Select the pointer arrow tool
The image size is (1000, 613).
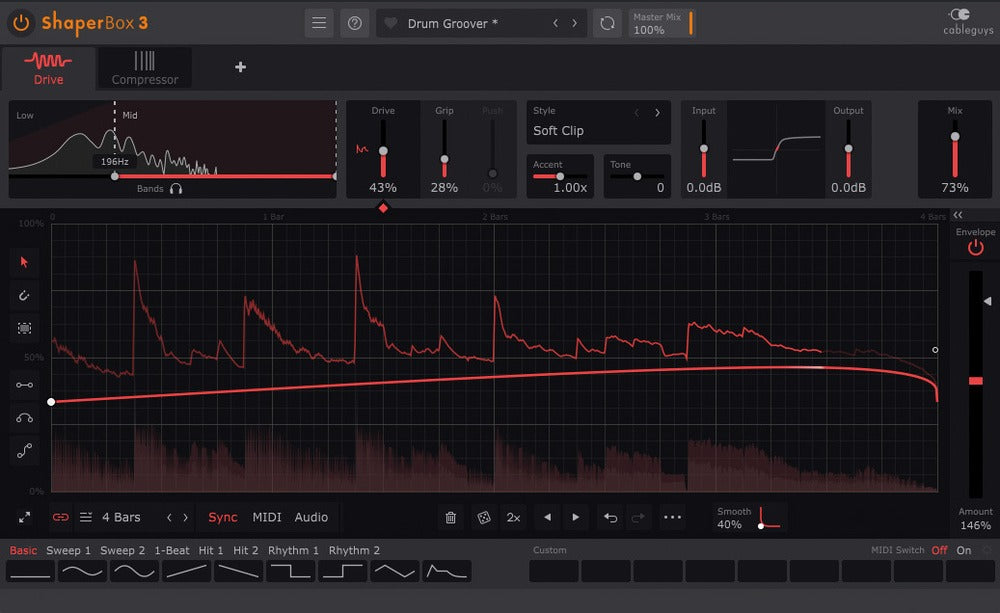pyautogui.click(x=24, y=262)
